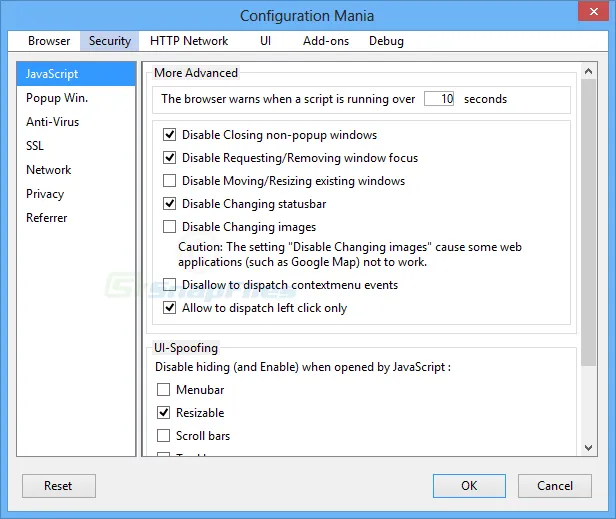The width and height of the screenshot is (616, 519).
Task: Choose Anti-Virus in the sidebar
Action: coord(76,122)
